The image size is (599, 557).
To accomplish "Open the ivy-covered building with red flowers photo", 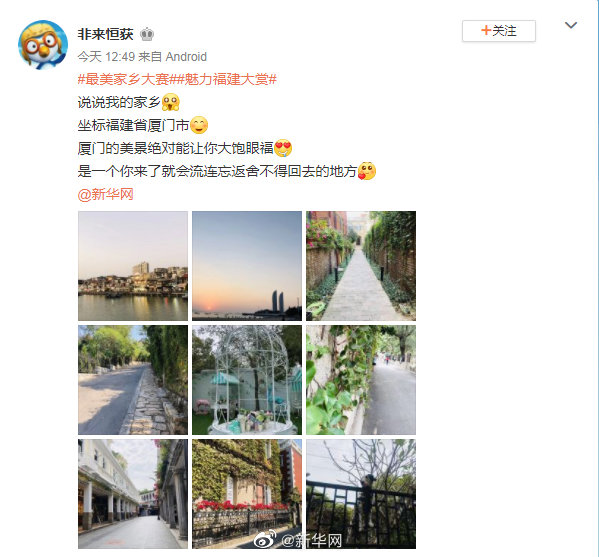I will pos(247,494).
